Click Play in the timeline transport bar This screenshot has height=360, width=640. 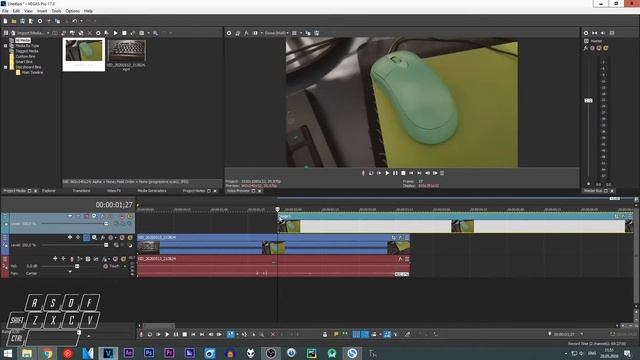point(167,334)
